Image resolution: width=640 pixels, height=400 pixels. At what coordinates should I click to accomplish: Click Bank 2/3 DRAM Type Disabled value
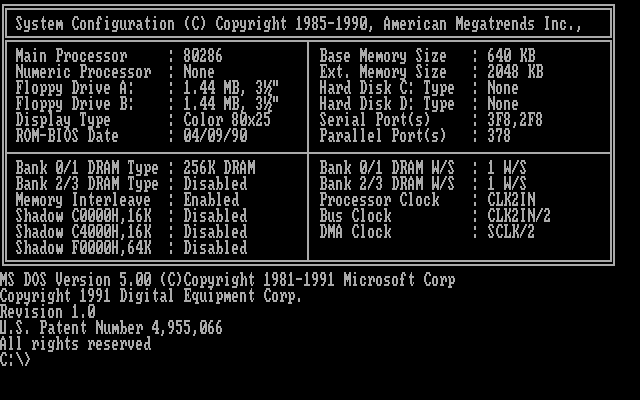[215, 184]
